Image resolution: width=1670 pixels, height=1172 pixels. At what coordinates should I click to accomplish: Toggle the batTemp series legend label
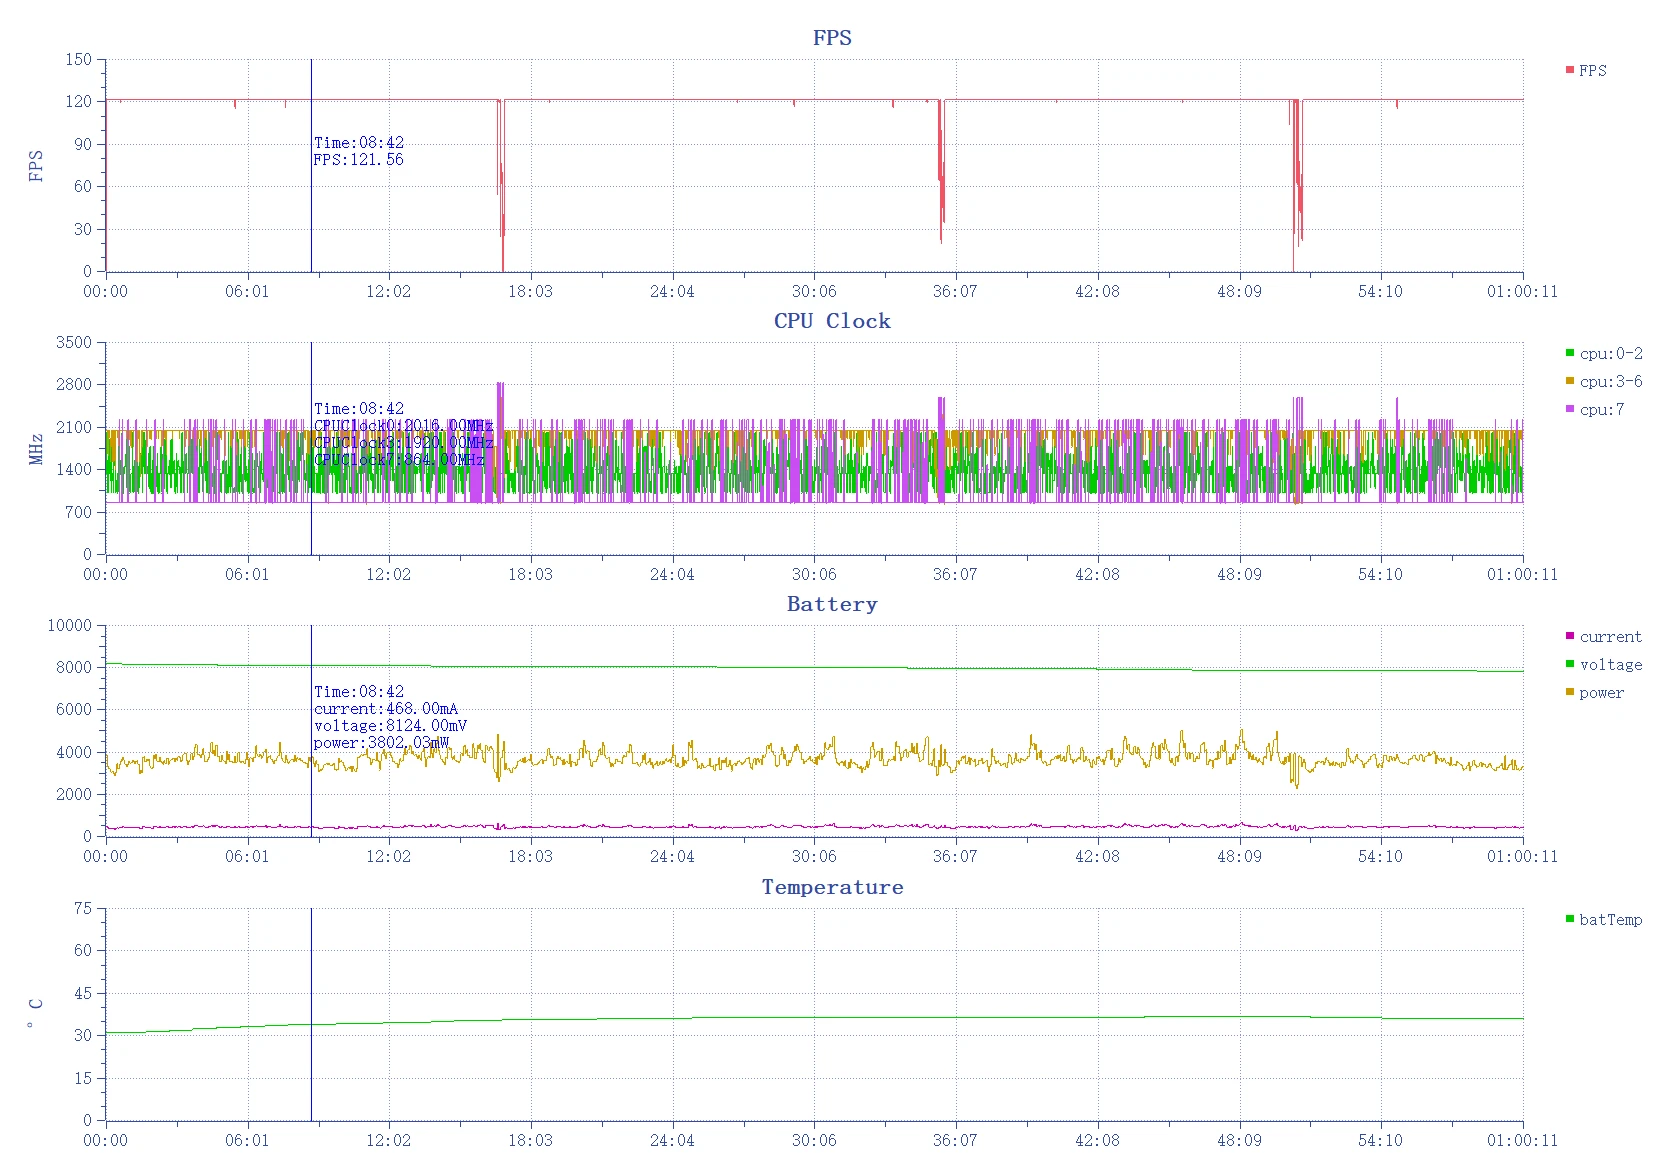tap(1610, 920)
